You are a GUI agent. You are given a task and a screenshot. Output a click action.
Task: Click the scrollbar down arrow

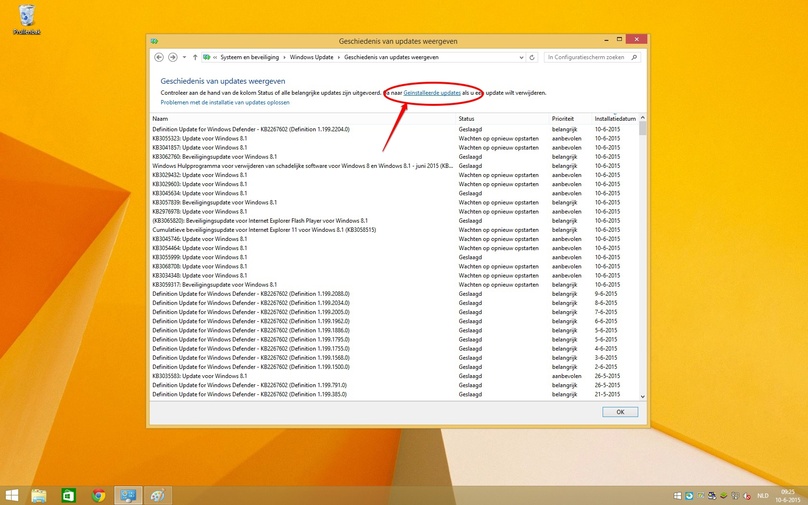642,396
